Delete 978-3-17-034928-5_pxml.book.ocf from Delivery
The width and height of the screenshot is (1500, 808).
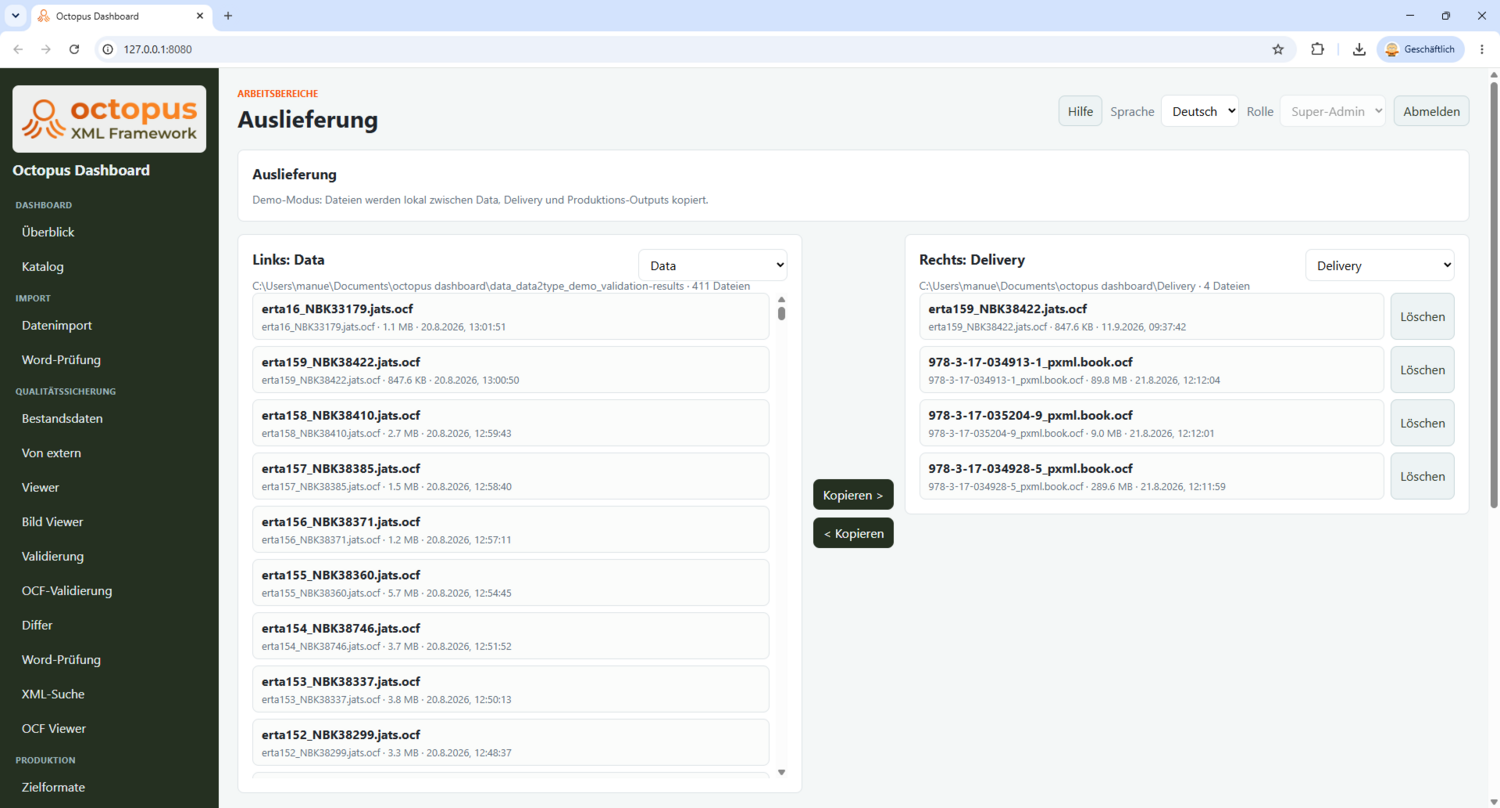click(x=1422, y=476)
